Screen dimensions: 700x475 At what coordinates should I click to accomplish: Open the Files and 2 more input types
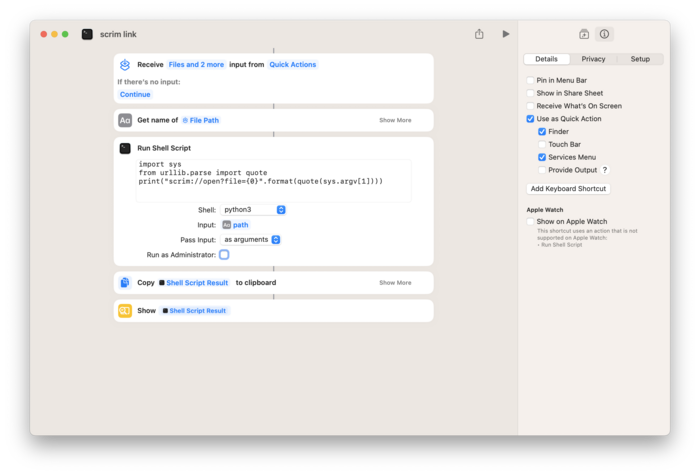click(196, 65)
